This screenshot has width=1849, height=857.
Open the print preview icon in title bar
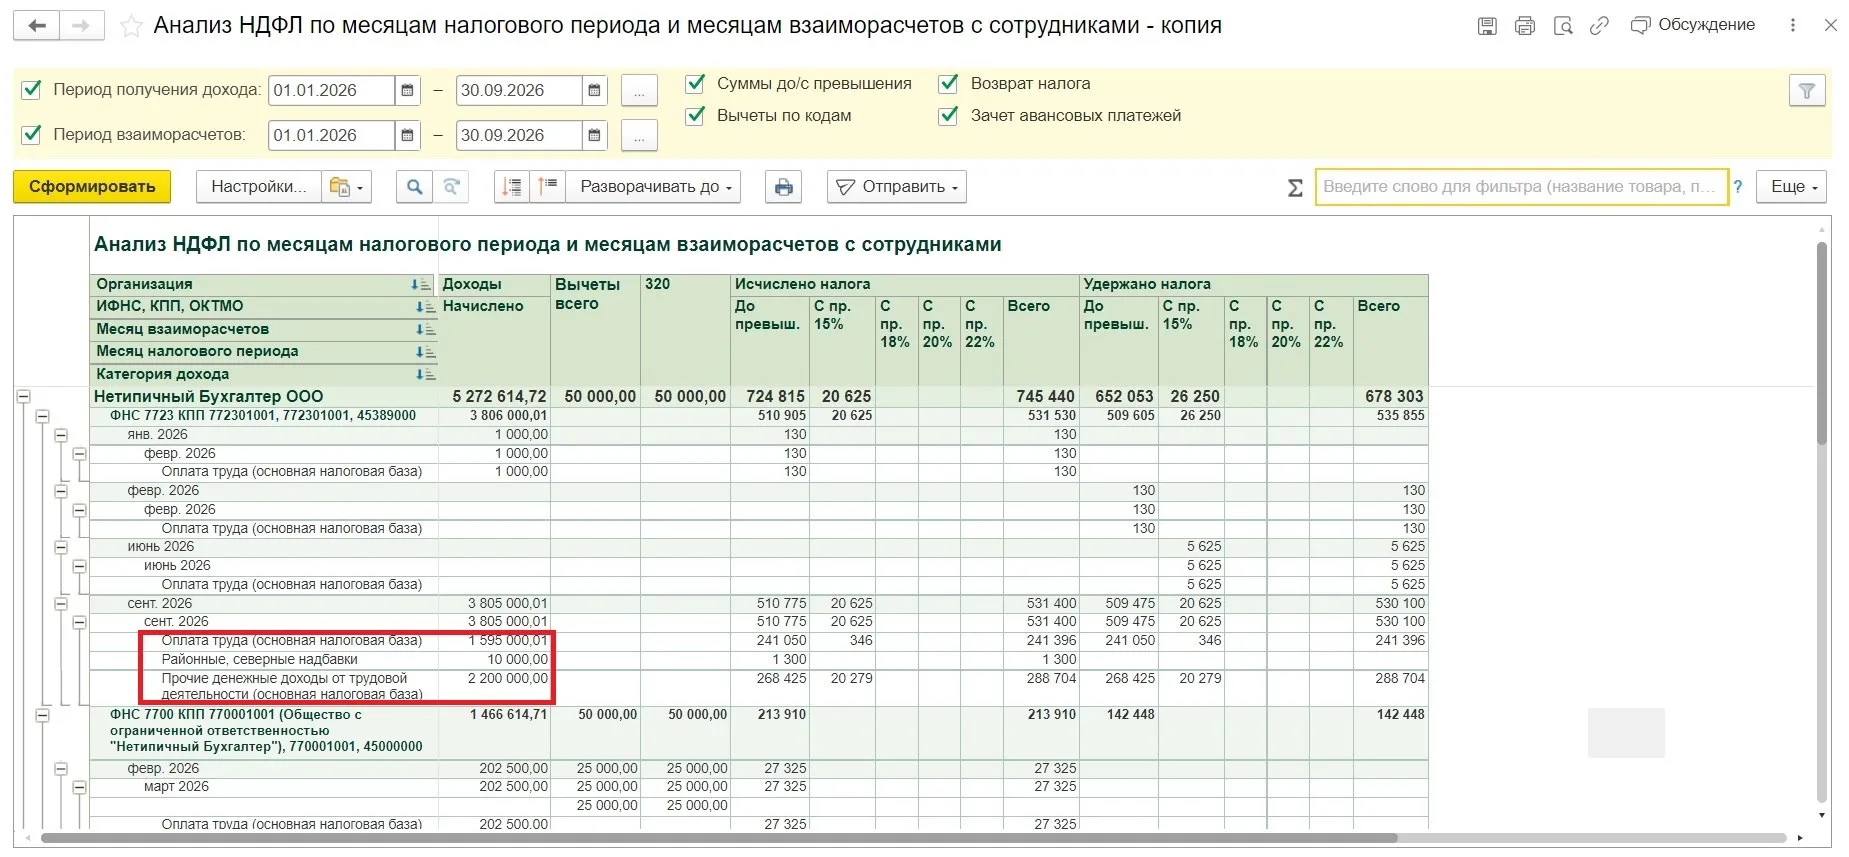tap(1563, 26)
